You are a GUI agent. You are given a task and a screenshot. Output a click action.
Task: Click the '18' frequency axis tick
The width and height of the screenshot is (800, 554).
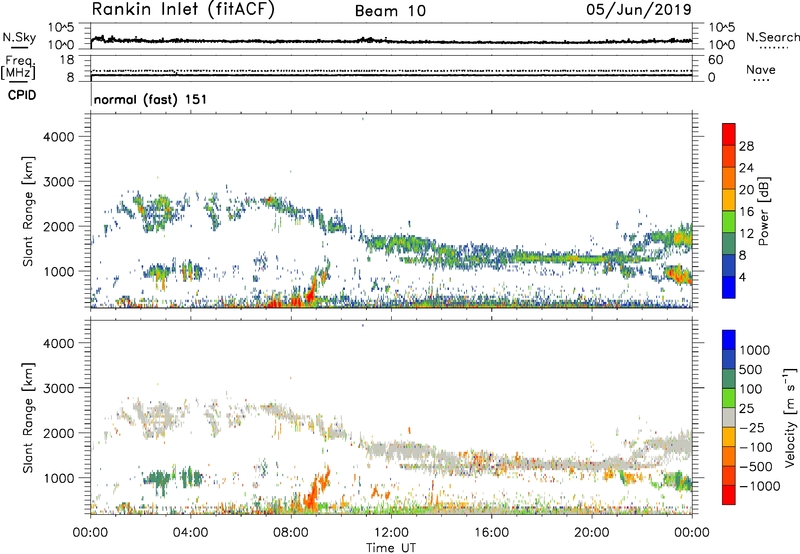tap(67, 60)
